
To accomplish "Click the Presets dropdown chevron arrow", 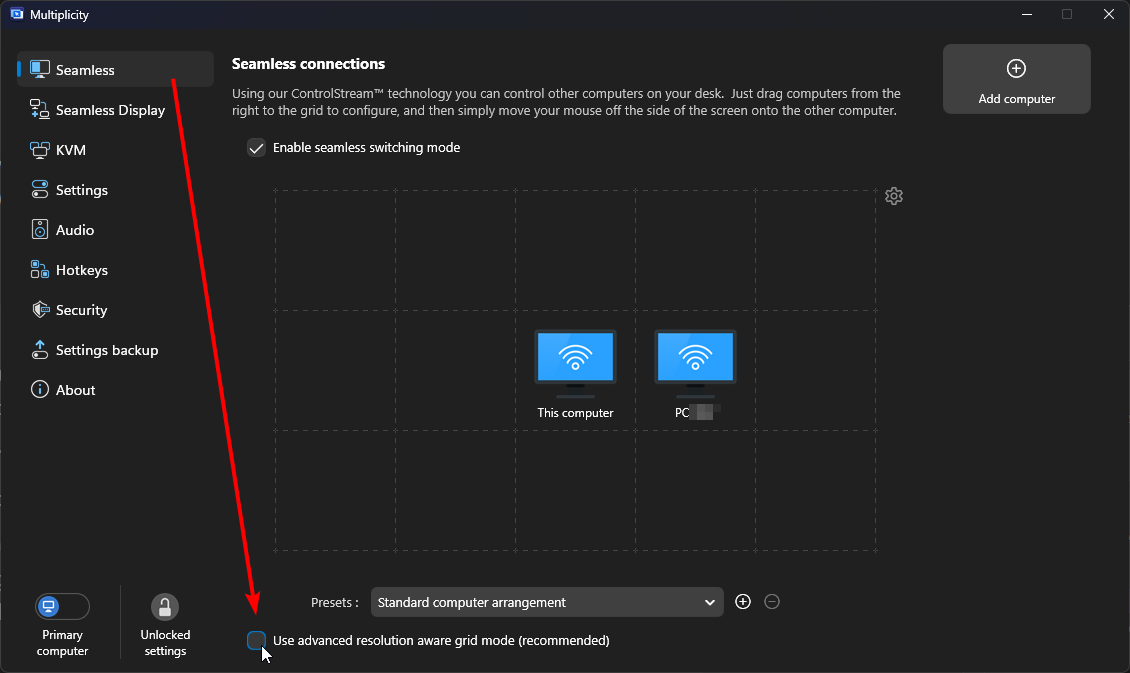I will [x=710, y=602].
